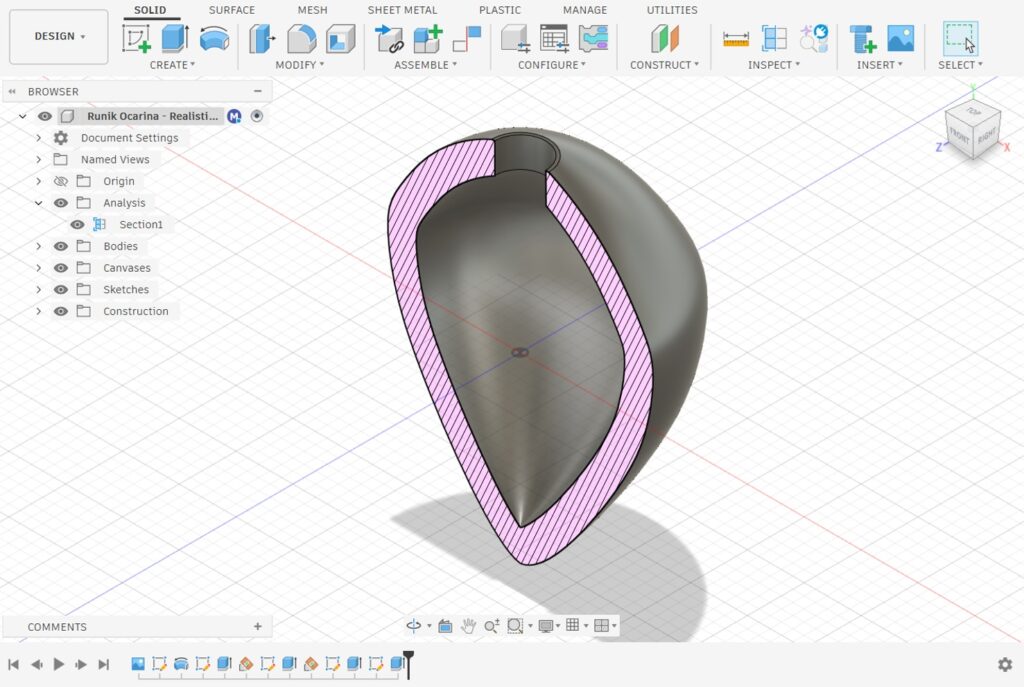The width and height of the screenshot is (1024, 687).
Task: Switch to the MESH tab
Action: 312,10
